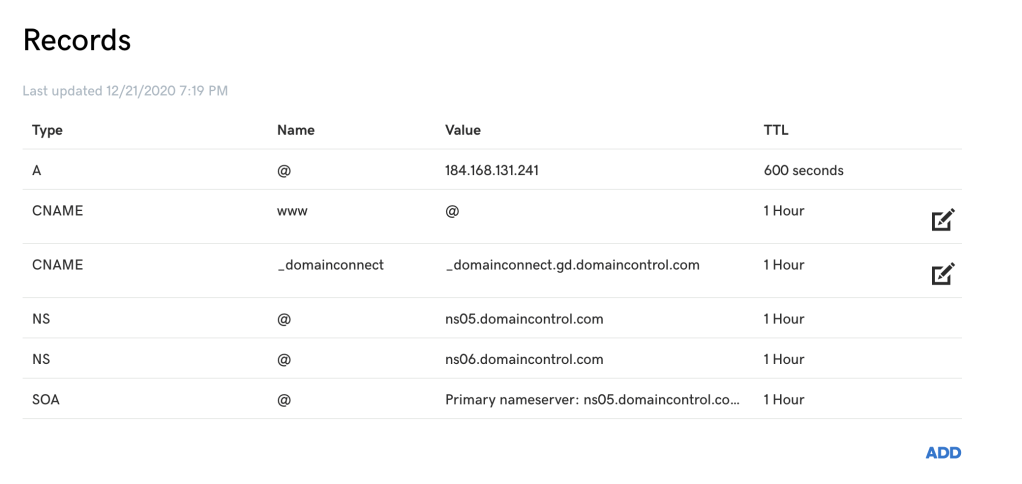1022x484 pixels.
Task: Click the Type column header
Action: (x=47, y=130)
